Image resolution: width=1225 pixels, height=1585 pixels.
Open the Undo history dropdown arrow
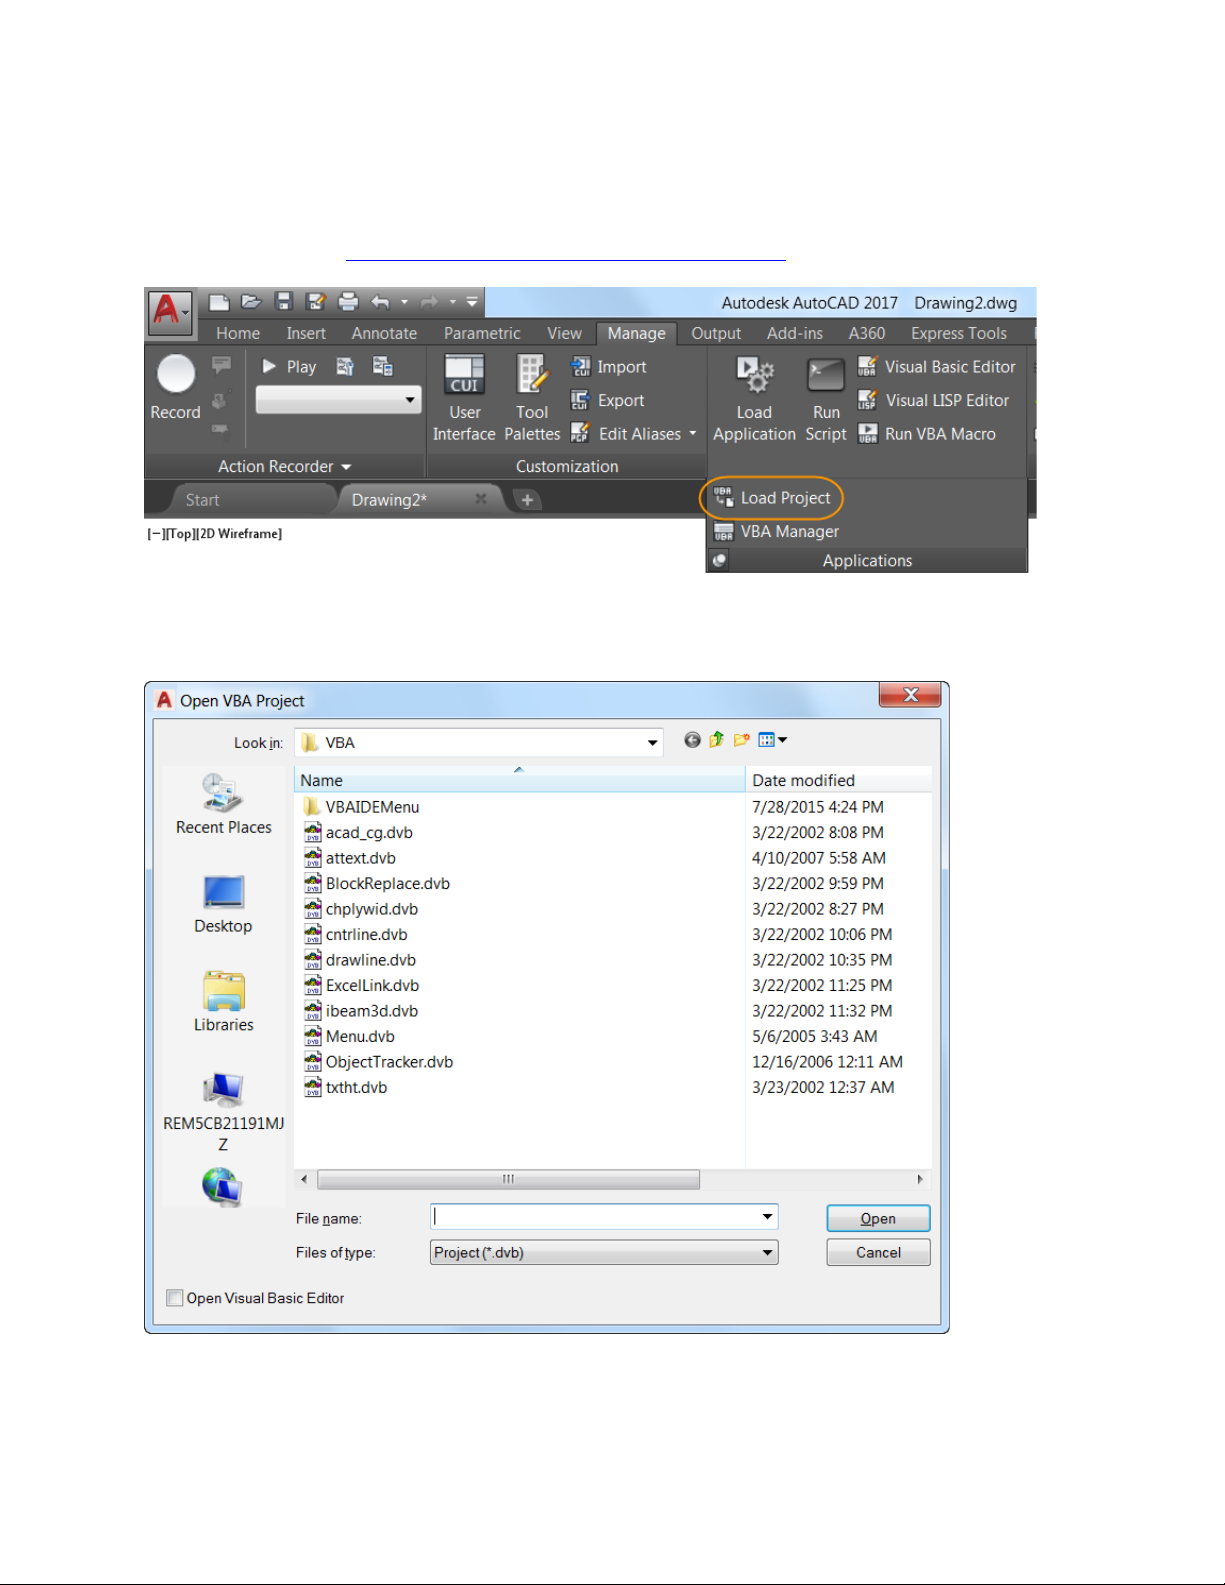tap(404, 302)
